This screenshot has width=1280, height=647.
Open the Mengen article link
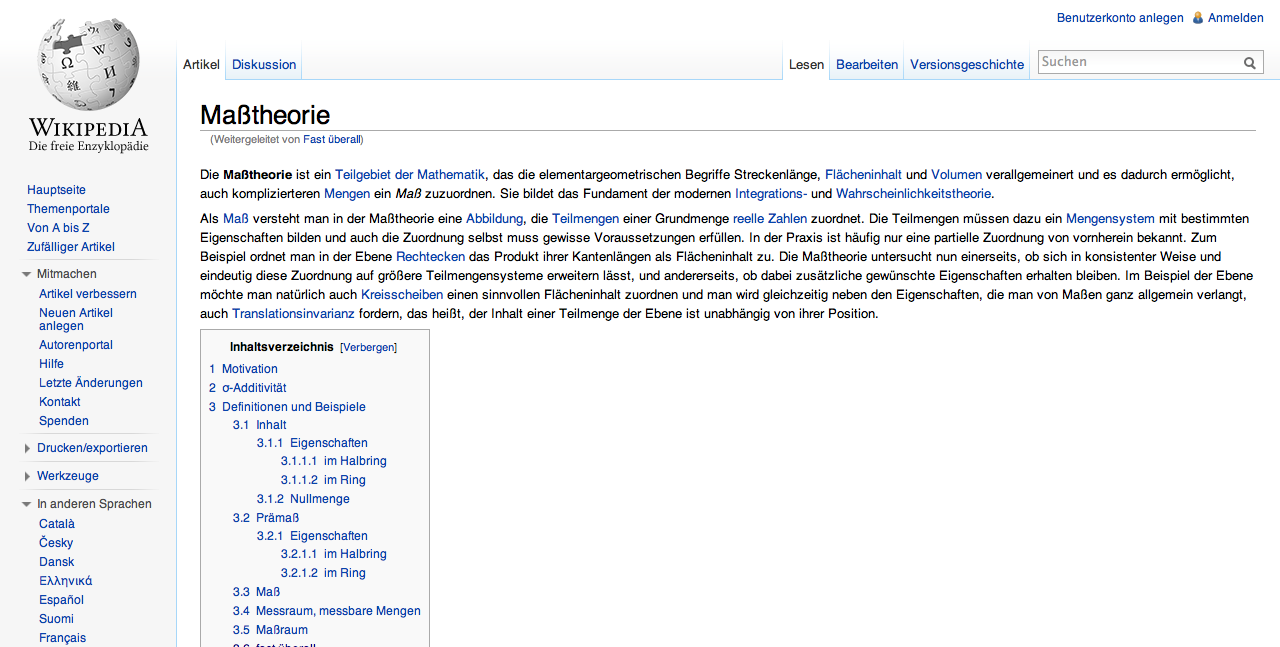[347, 193]
